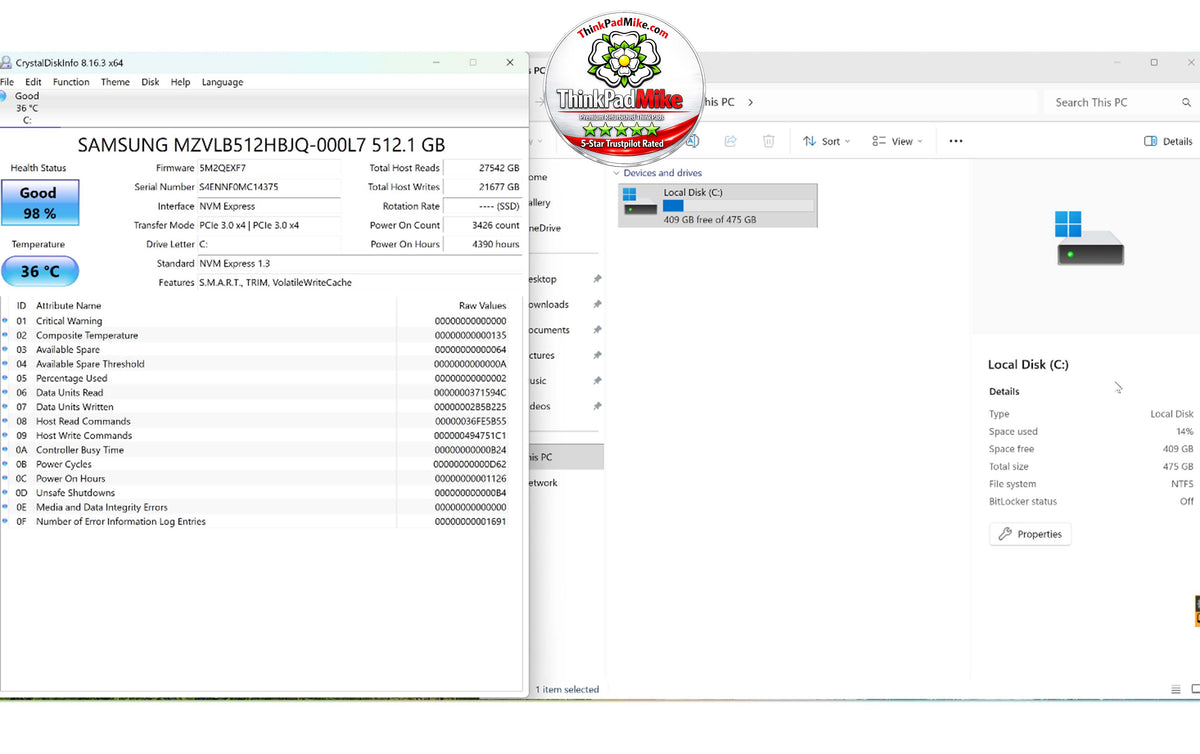The width and height of the screenshot is (1200, 754).
Task: Select the Number of Error Information Log Entries row
Action: (262, 521)
